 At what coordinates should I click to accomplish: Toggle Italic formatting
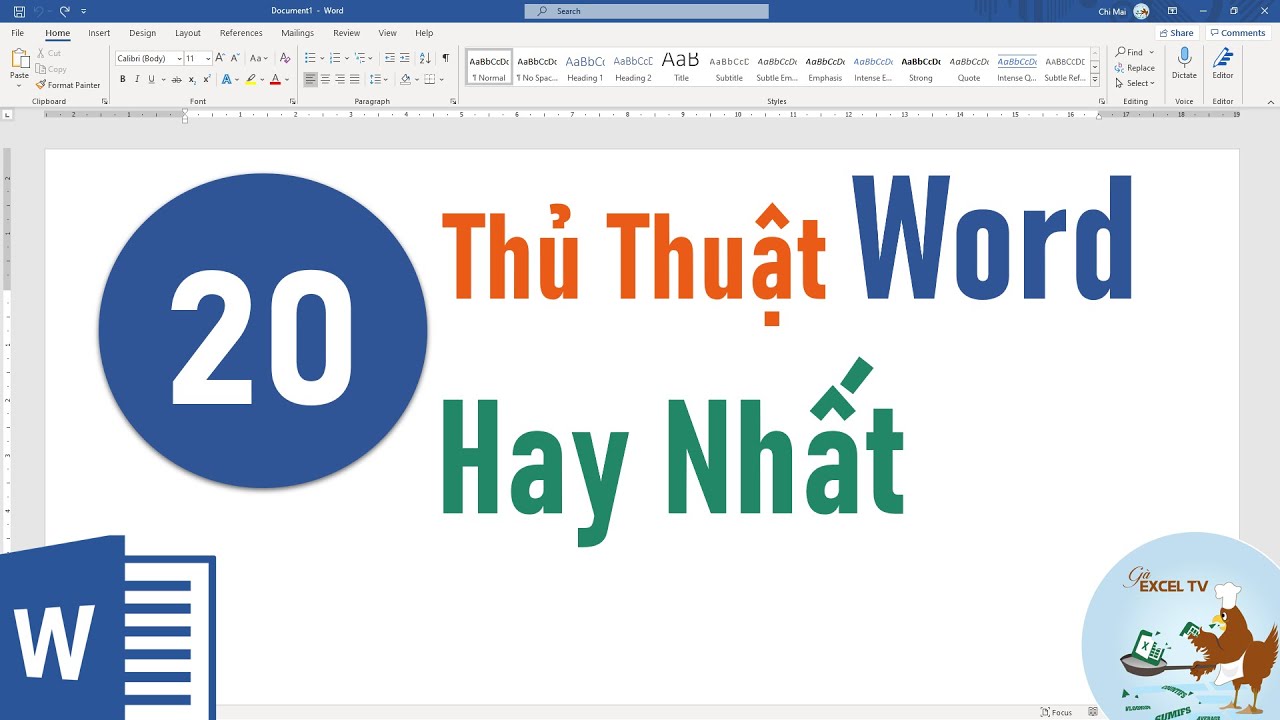[x=137, y=79]
